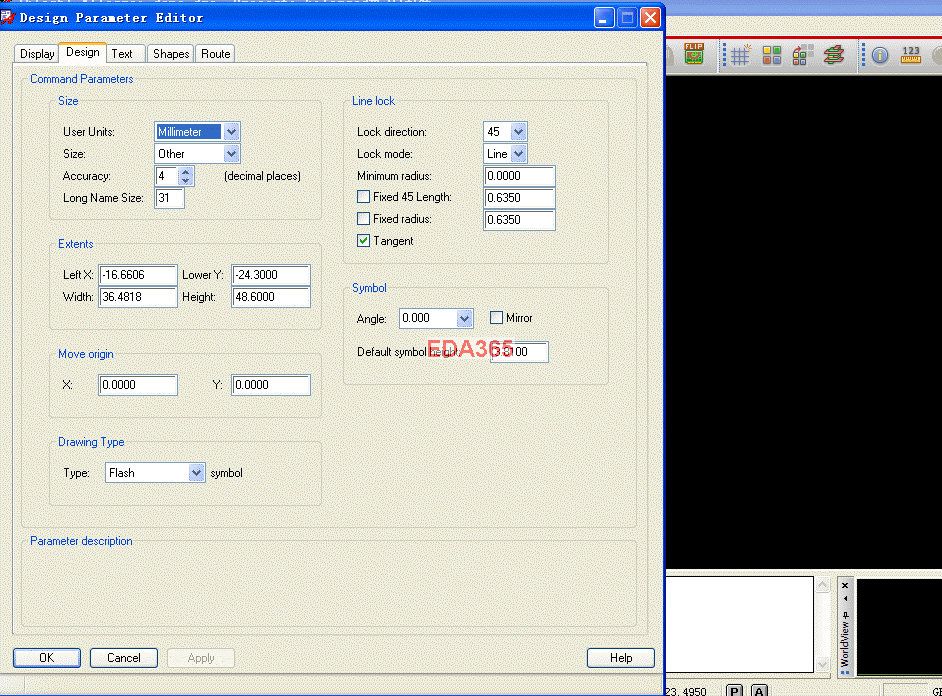Click the Accuracy value field
The width and height of the screenshot is (942, 696).
167,176
